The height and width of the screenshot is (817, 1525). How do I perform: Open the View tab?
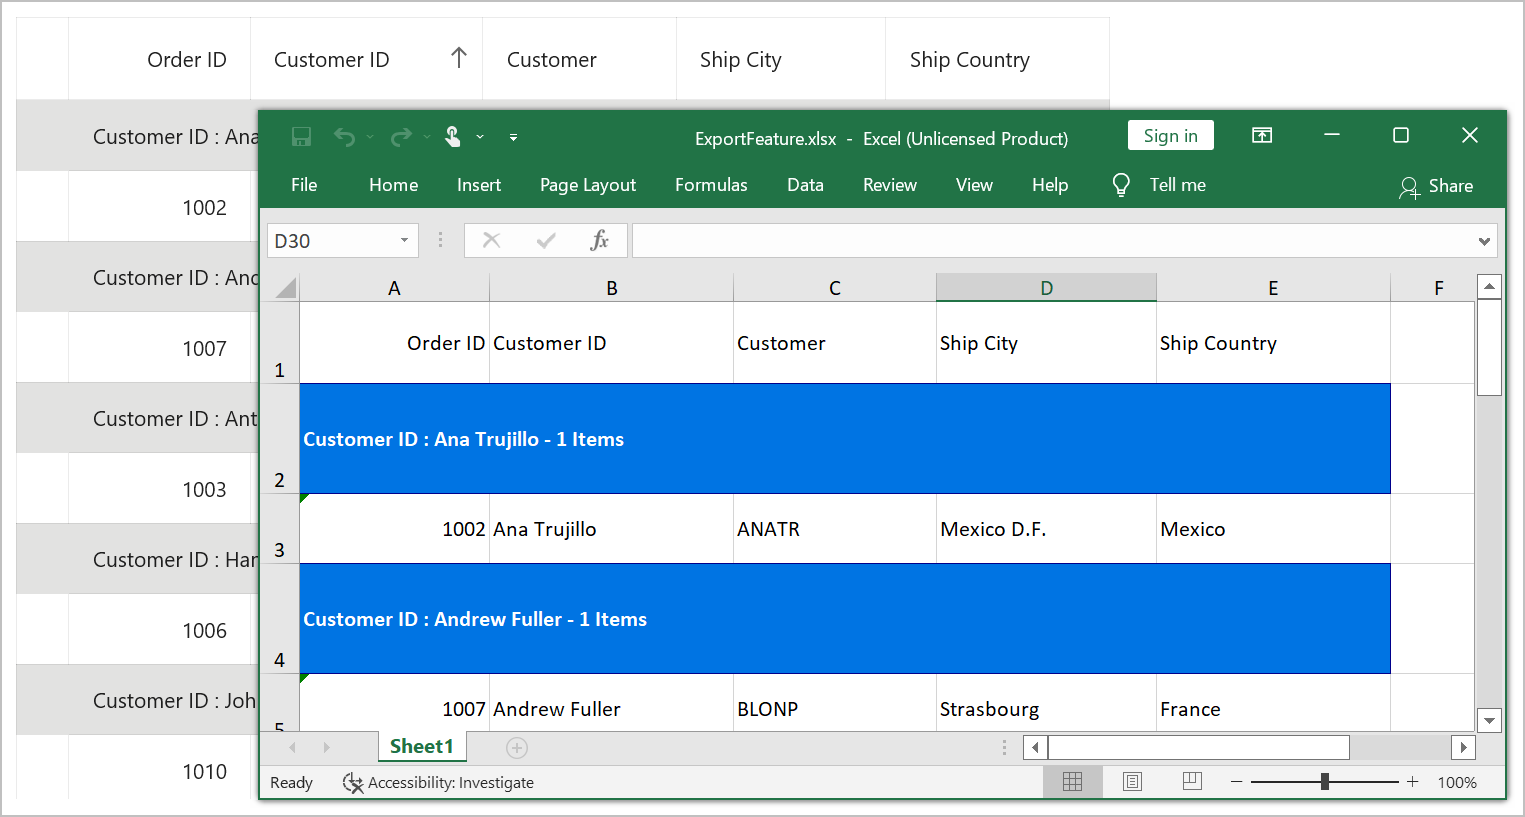coord(974,185)
